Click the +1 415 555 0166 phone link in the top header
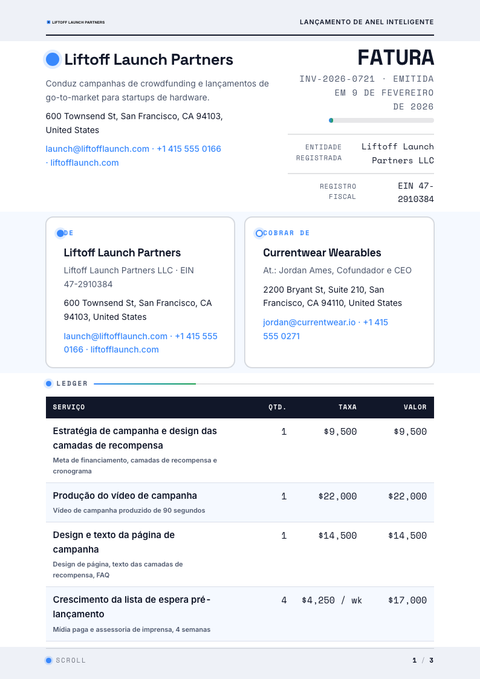The width and height of the screenshot is (480, 679). point(189,149)
